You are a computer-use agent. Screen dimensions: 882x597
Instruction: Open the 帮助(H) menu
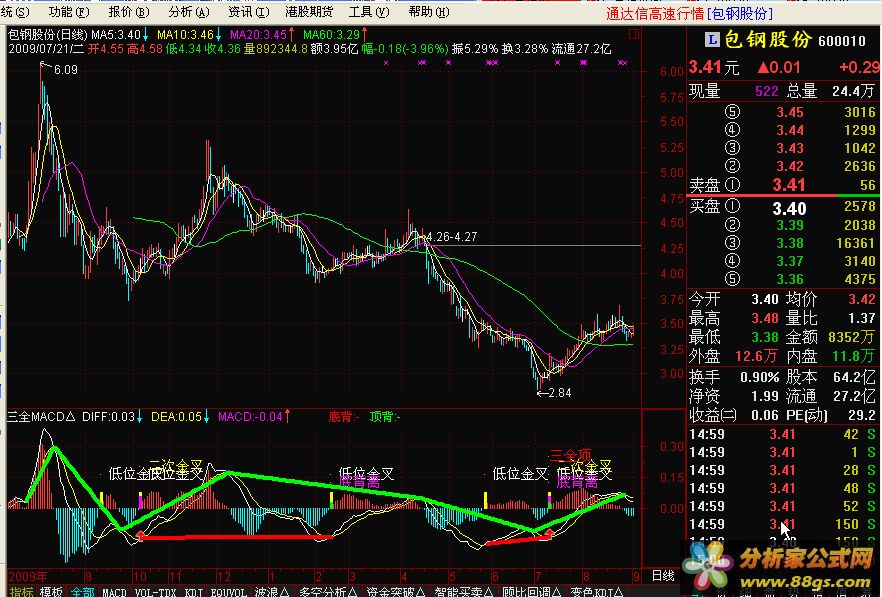pos(429,11)
